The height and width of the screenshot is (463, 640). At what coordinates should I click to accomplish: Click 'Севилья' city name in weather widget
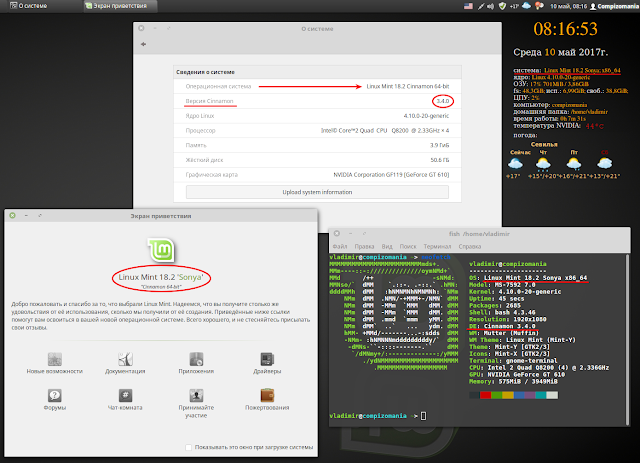544,145
